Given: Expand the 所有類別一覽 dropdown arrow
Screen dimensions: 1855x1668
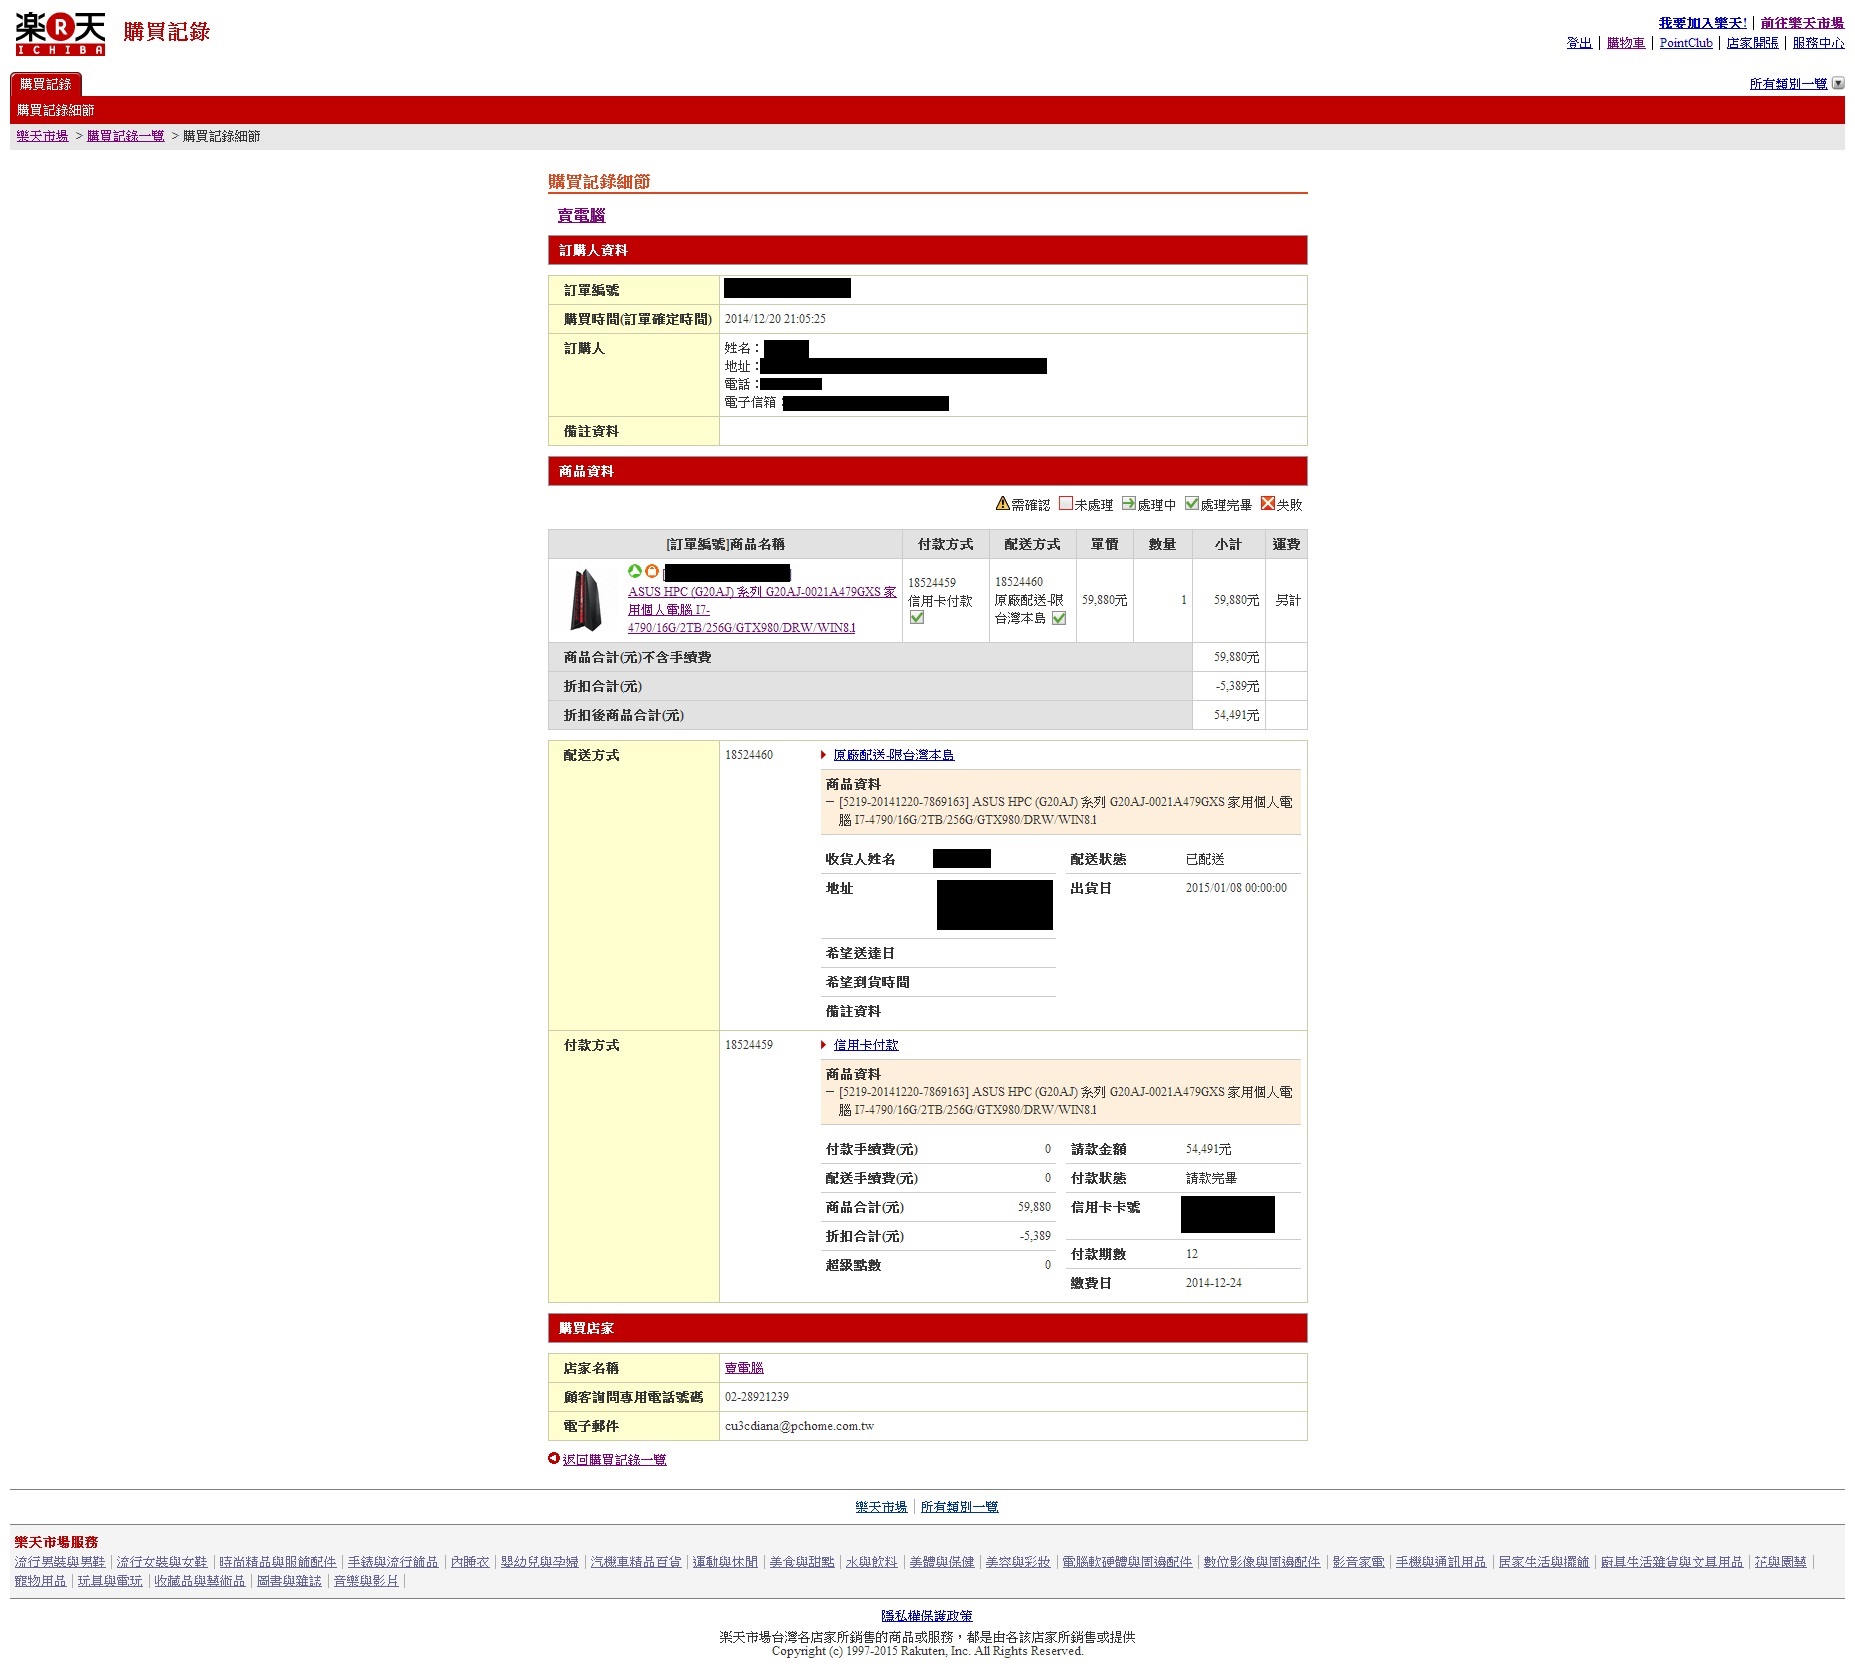Looking at the screenshot, I should pos(1837,83).
